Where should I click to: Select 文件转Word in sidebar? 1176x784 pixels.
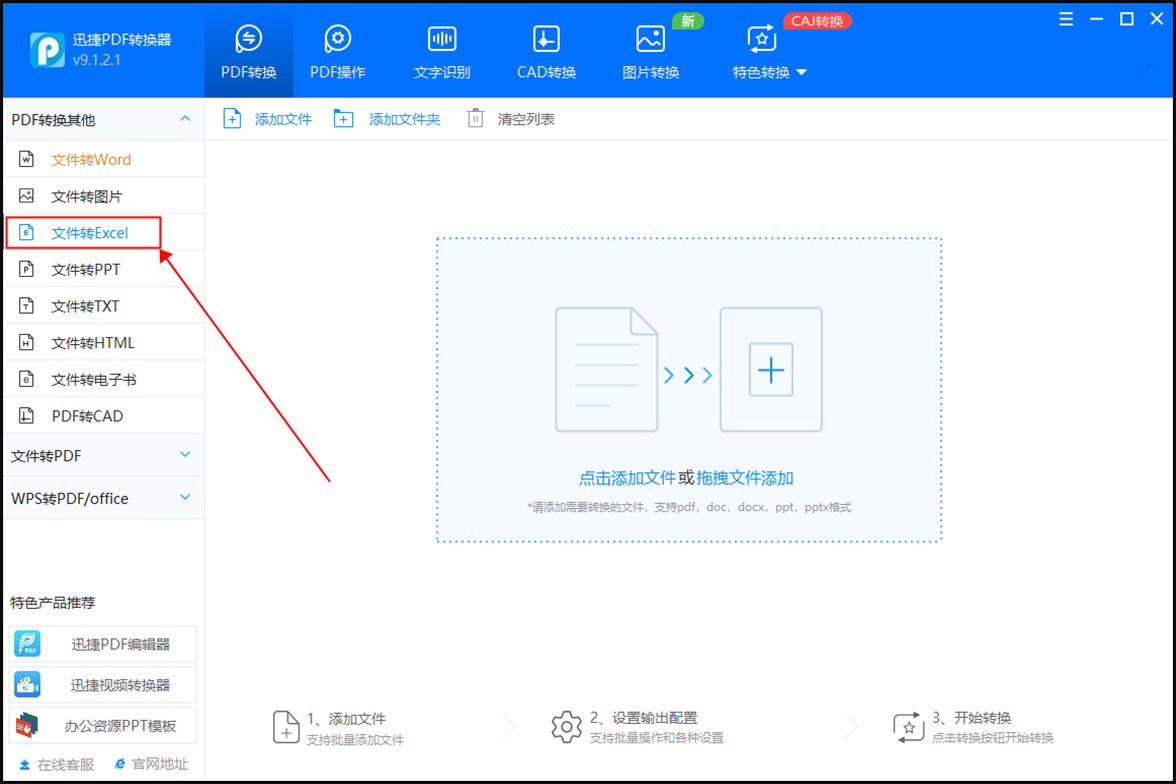click(104, 159)
